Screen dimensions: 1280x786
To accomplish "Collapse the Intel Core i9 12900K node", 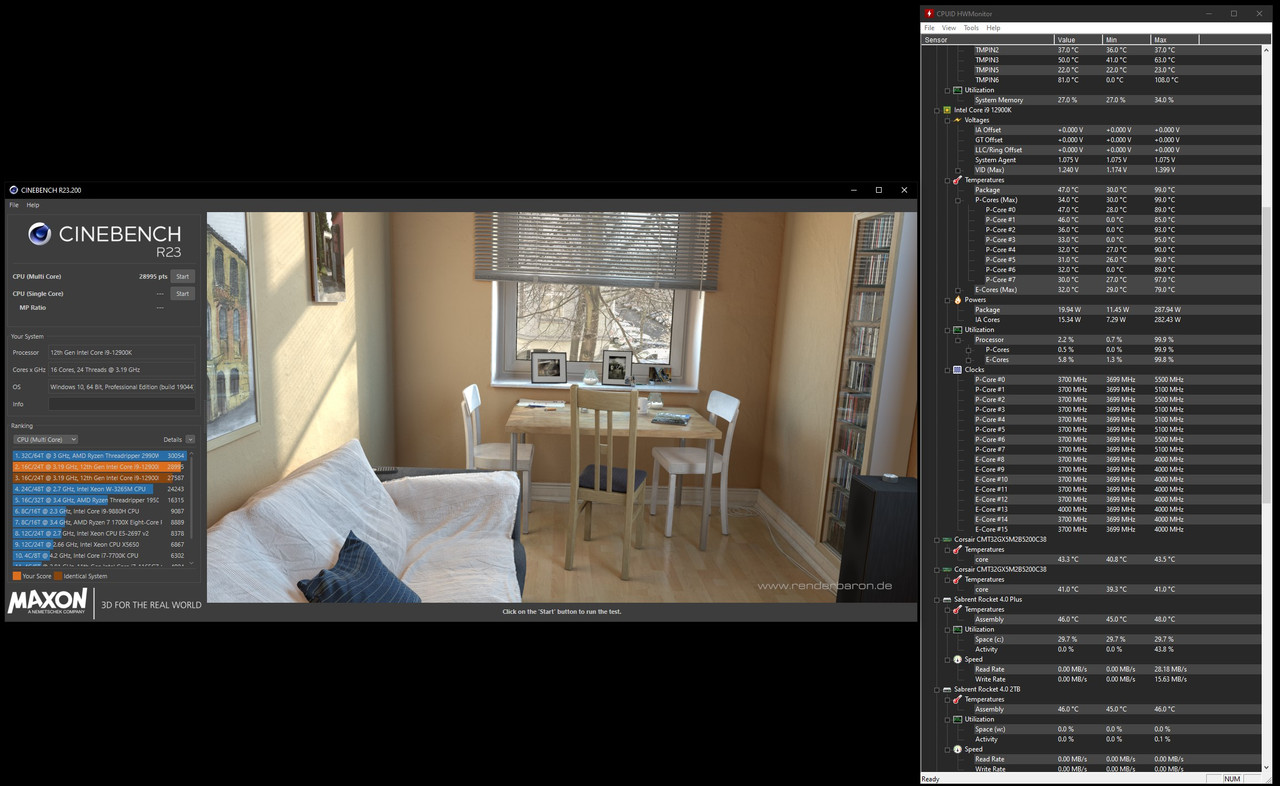I will (x=937, y=110).
